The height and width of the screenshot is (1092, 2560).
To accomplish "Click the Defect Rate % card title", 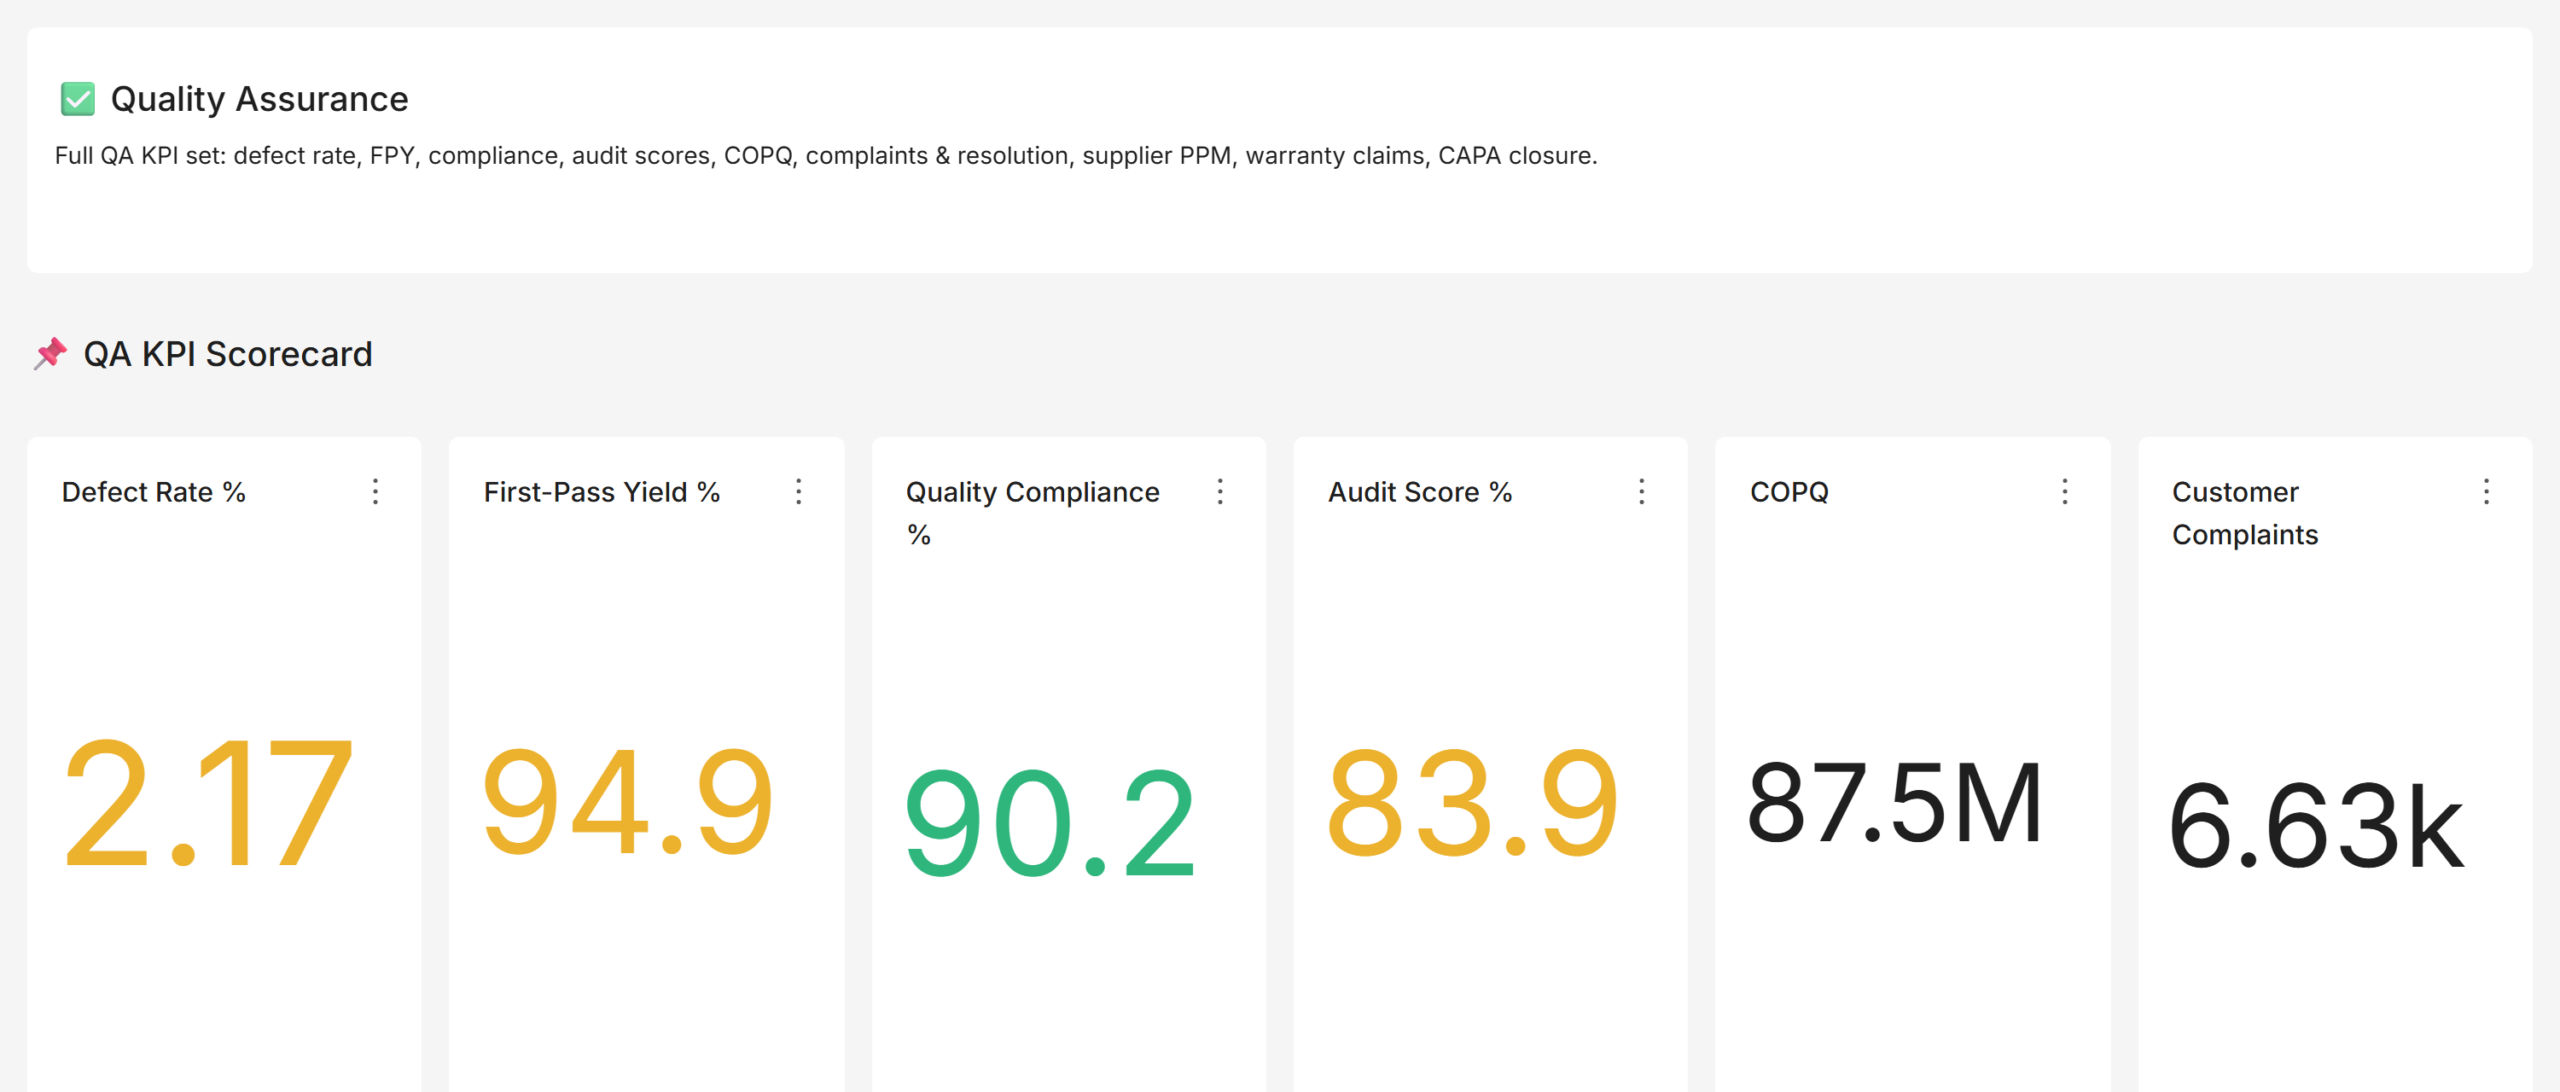I will point(154,492).
